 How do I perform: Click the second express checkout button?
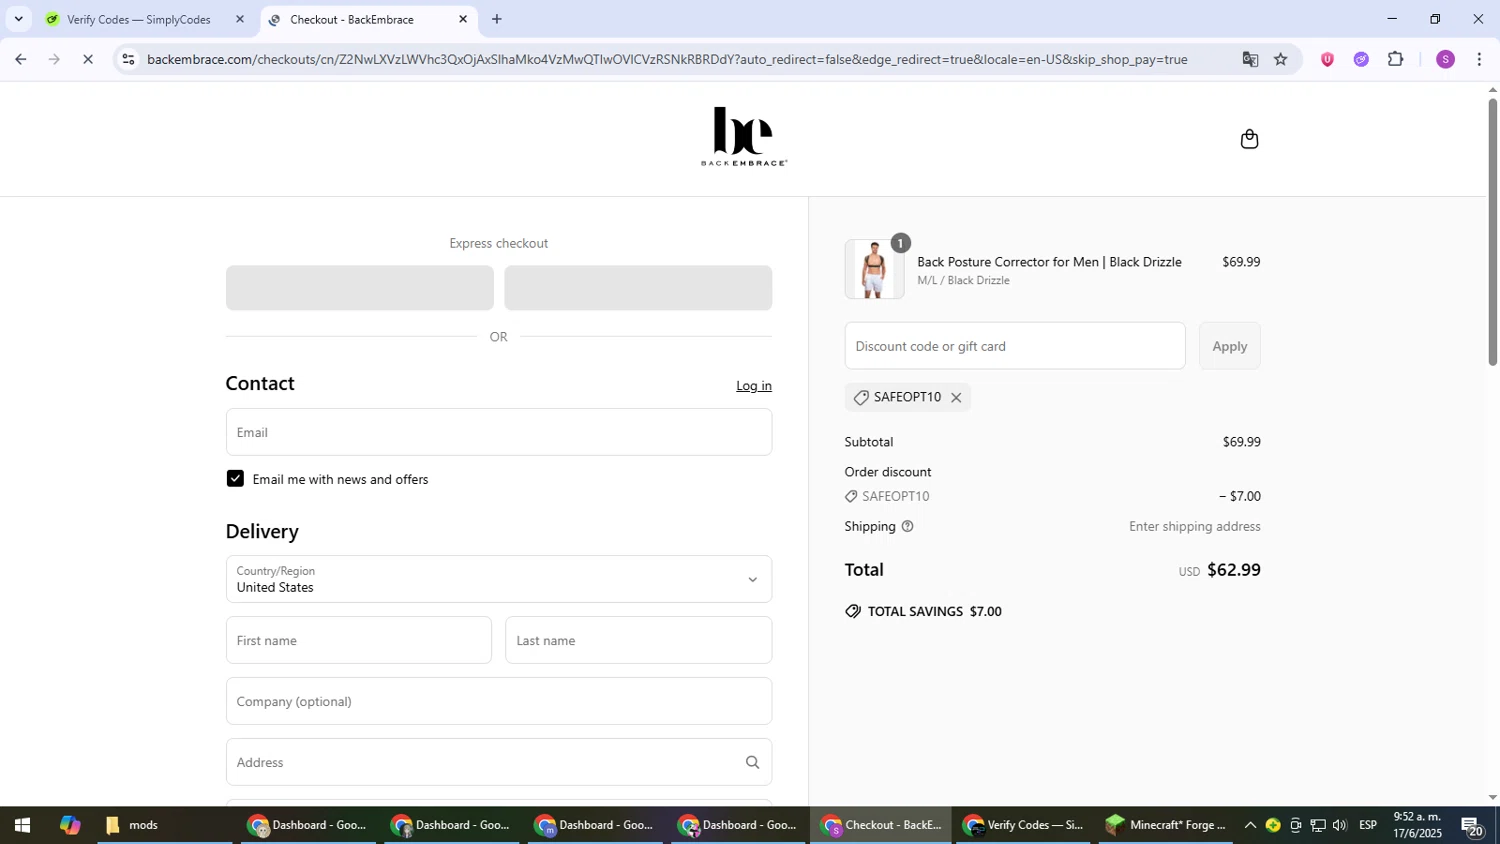tap(638, 288)
